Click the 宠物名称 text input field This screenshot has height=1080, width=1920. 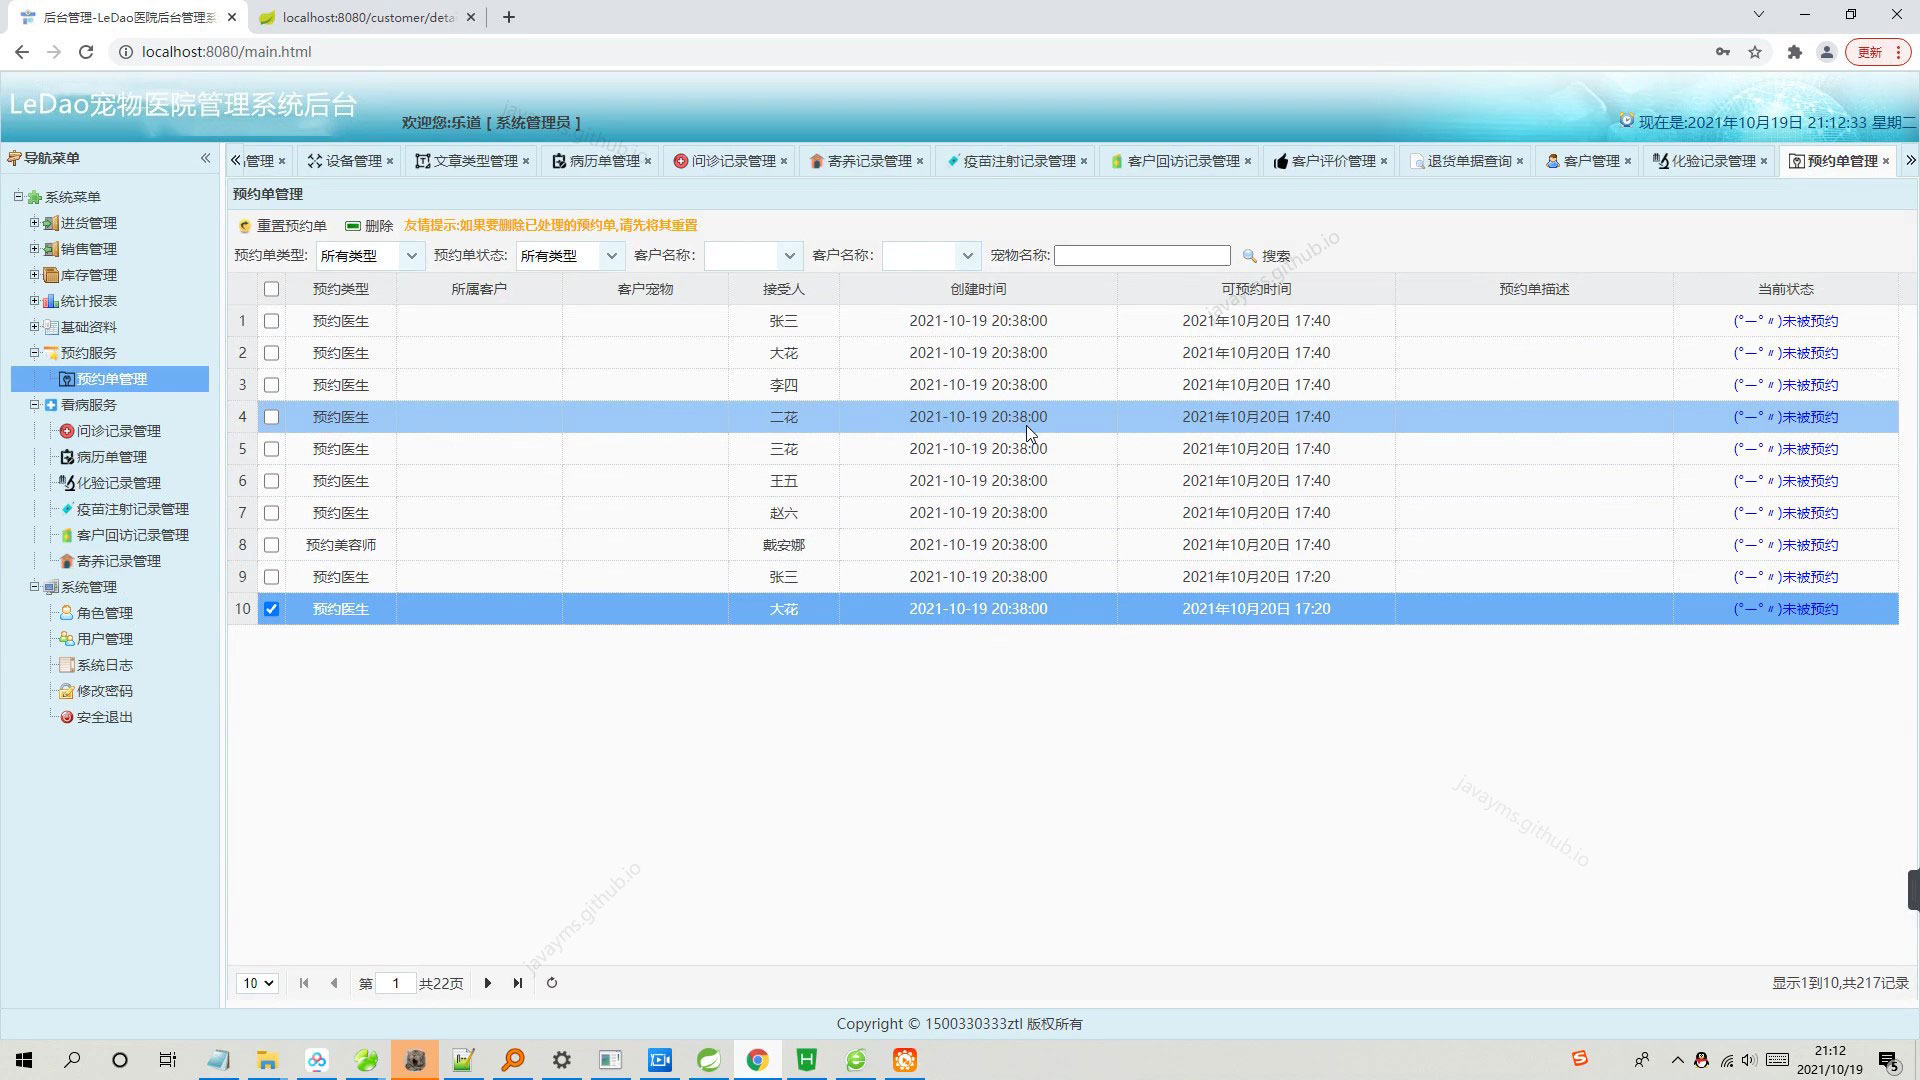pyautogui.click(x=1142, y=256)
